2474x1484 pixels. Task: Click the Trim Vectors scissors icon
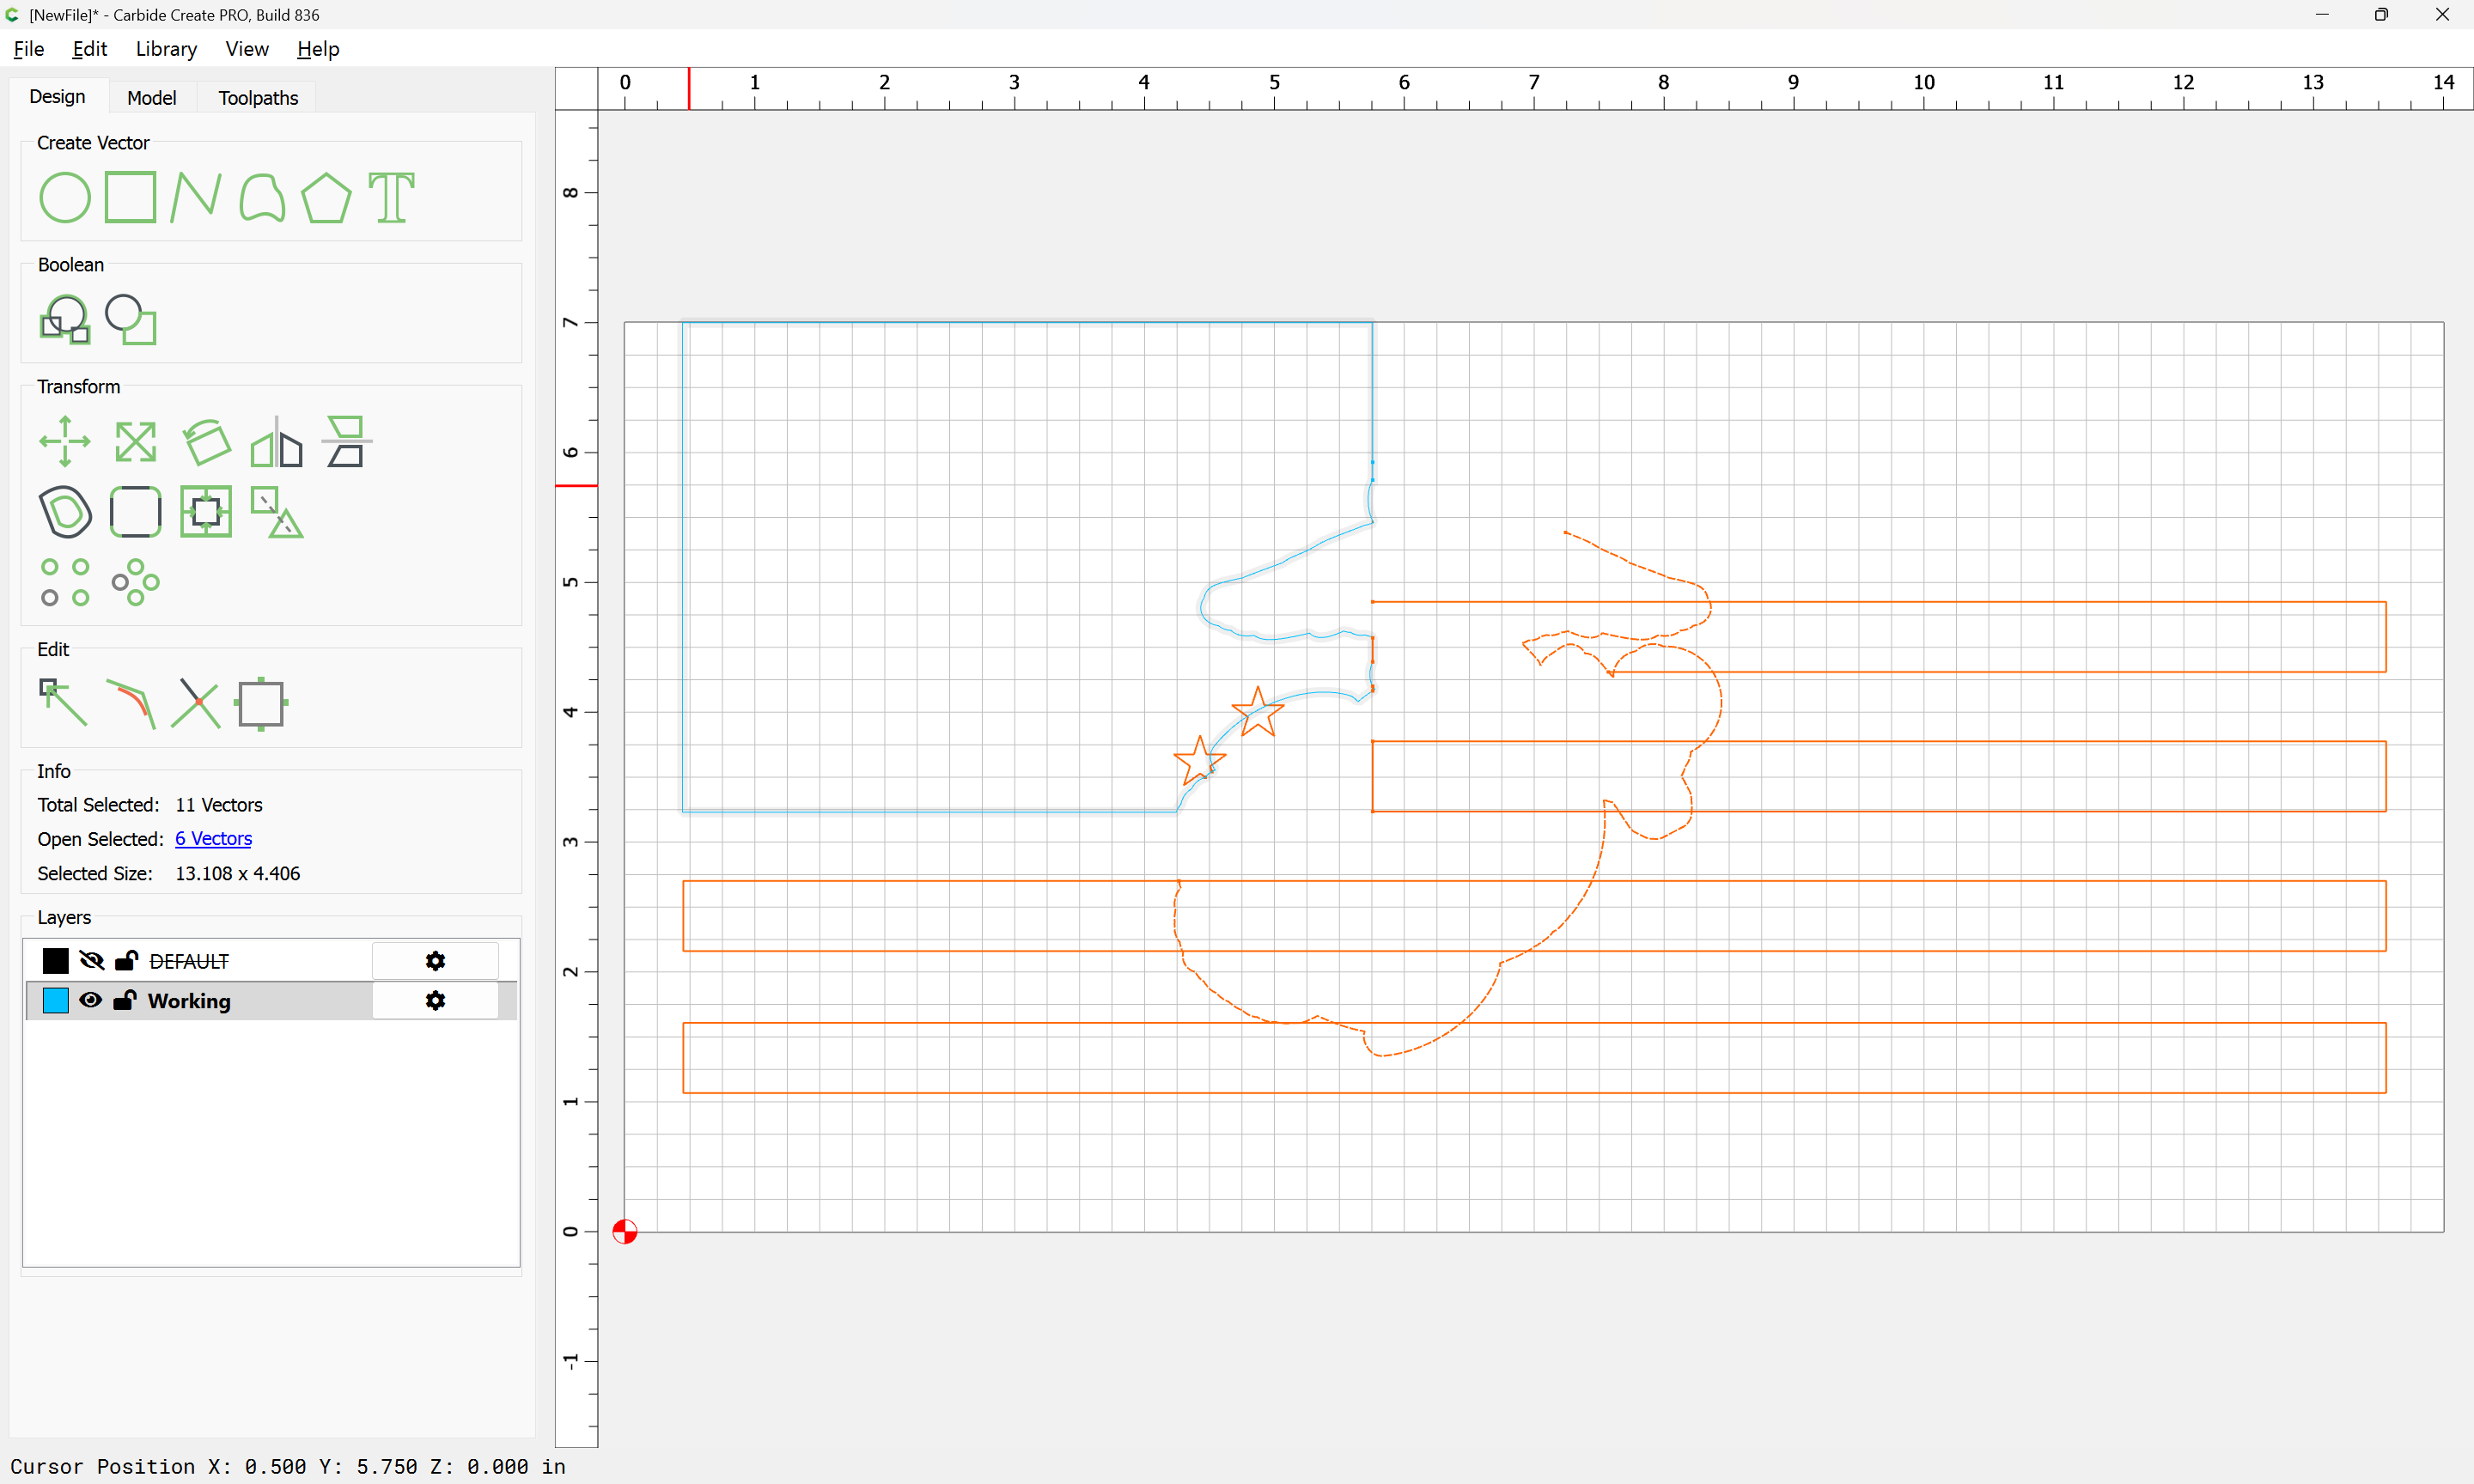pyautogui.click(x=195, y=703)
